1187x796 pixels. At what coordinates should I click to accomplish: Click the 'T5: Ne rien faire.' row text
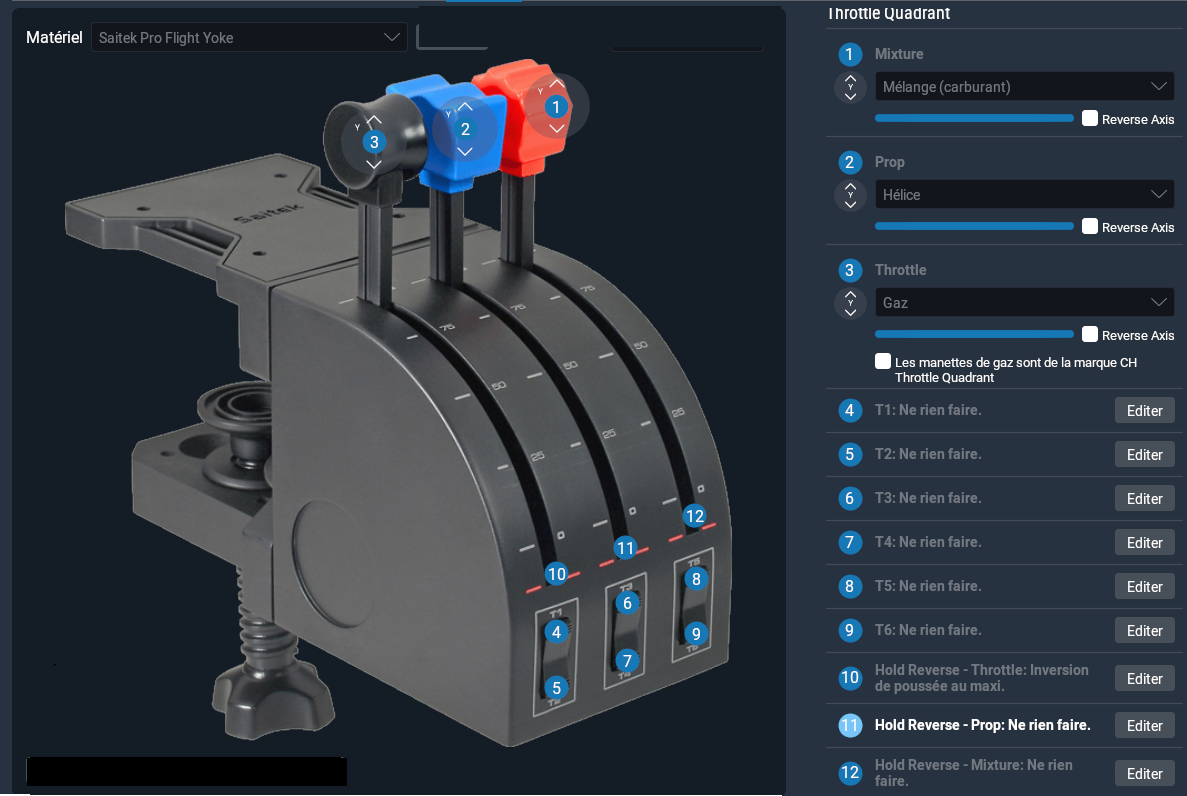[x=928, y=585]
